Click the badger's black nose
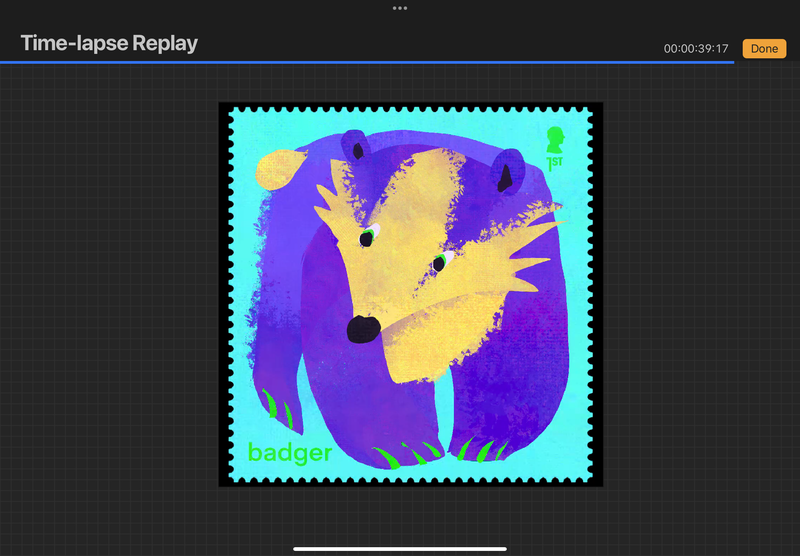Image resolution: width=800 pixels, height=556 pixels. pyautogui.click(x=362, y=328)
